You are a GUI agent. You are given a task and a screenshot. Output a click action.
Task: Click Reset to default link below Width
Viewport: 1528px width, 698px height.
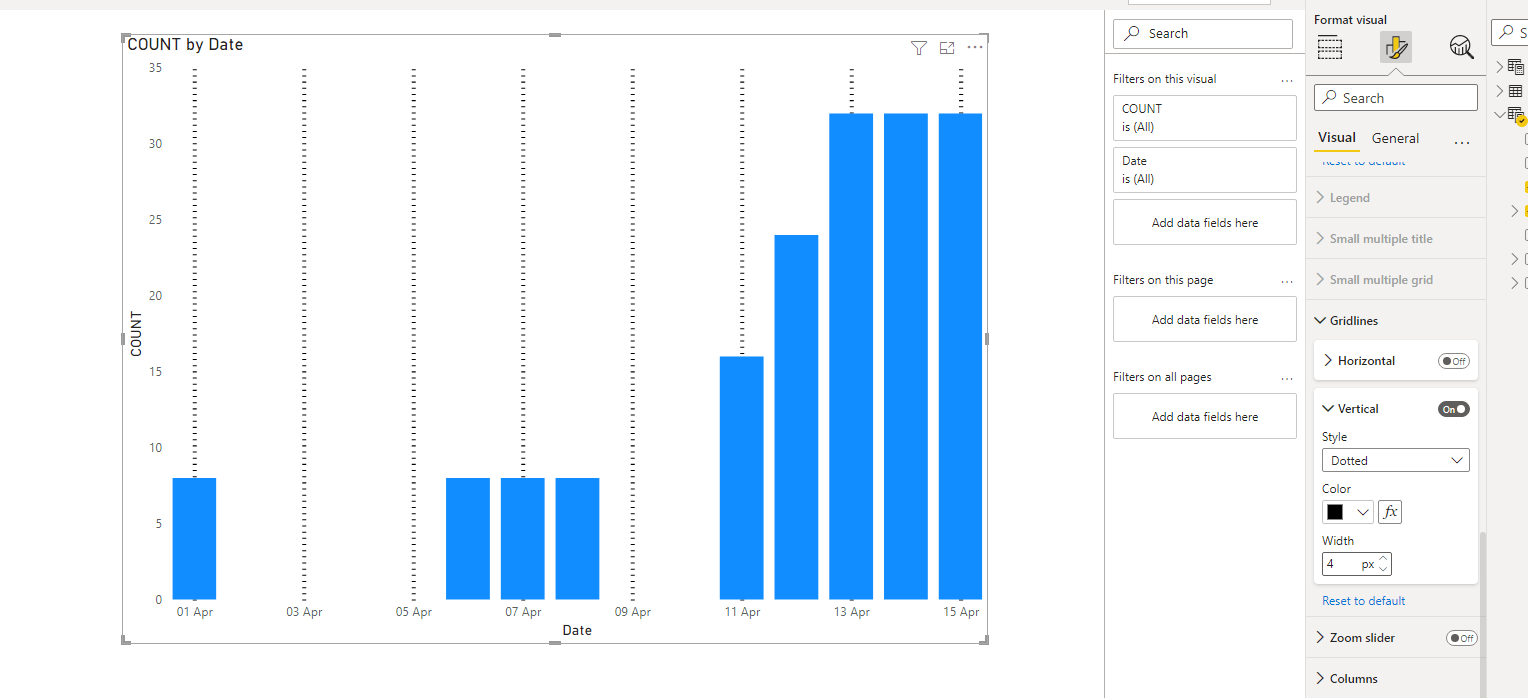[x=1363, y=601]
